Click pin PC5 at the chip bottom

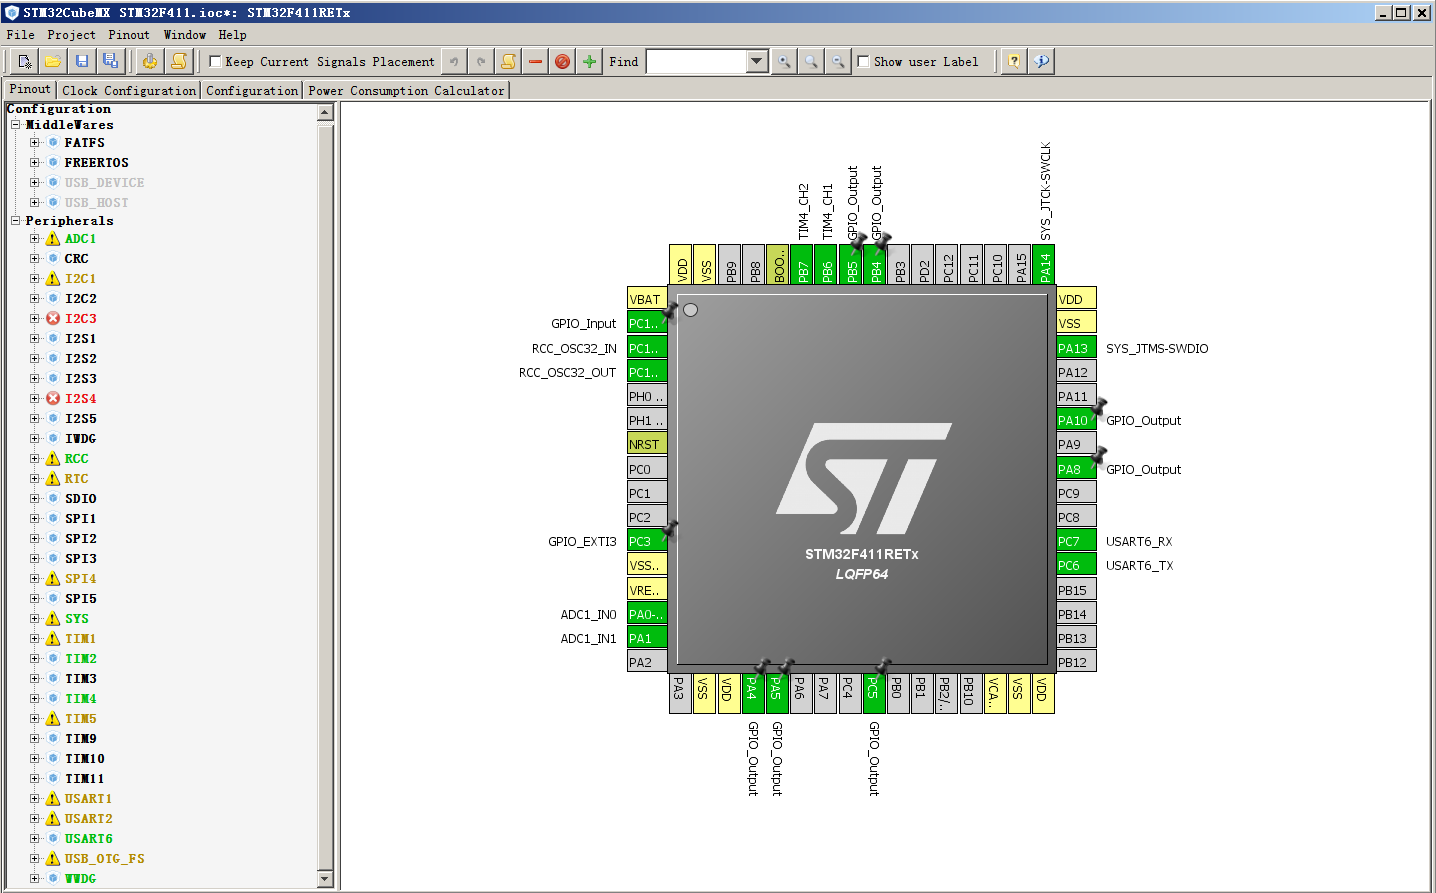(x=873, y=693)
